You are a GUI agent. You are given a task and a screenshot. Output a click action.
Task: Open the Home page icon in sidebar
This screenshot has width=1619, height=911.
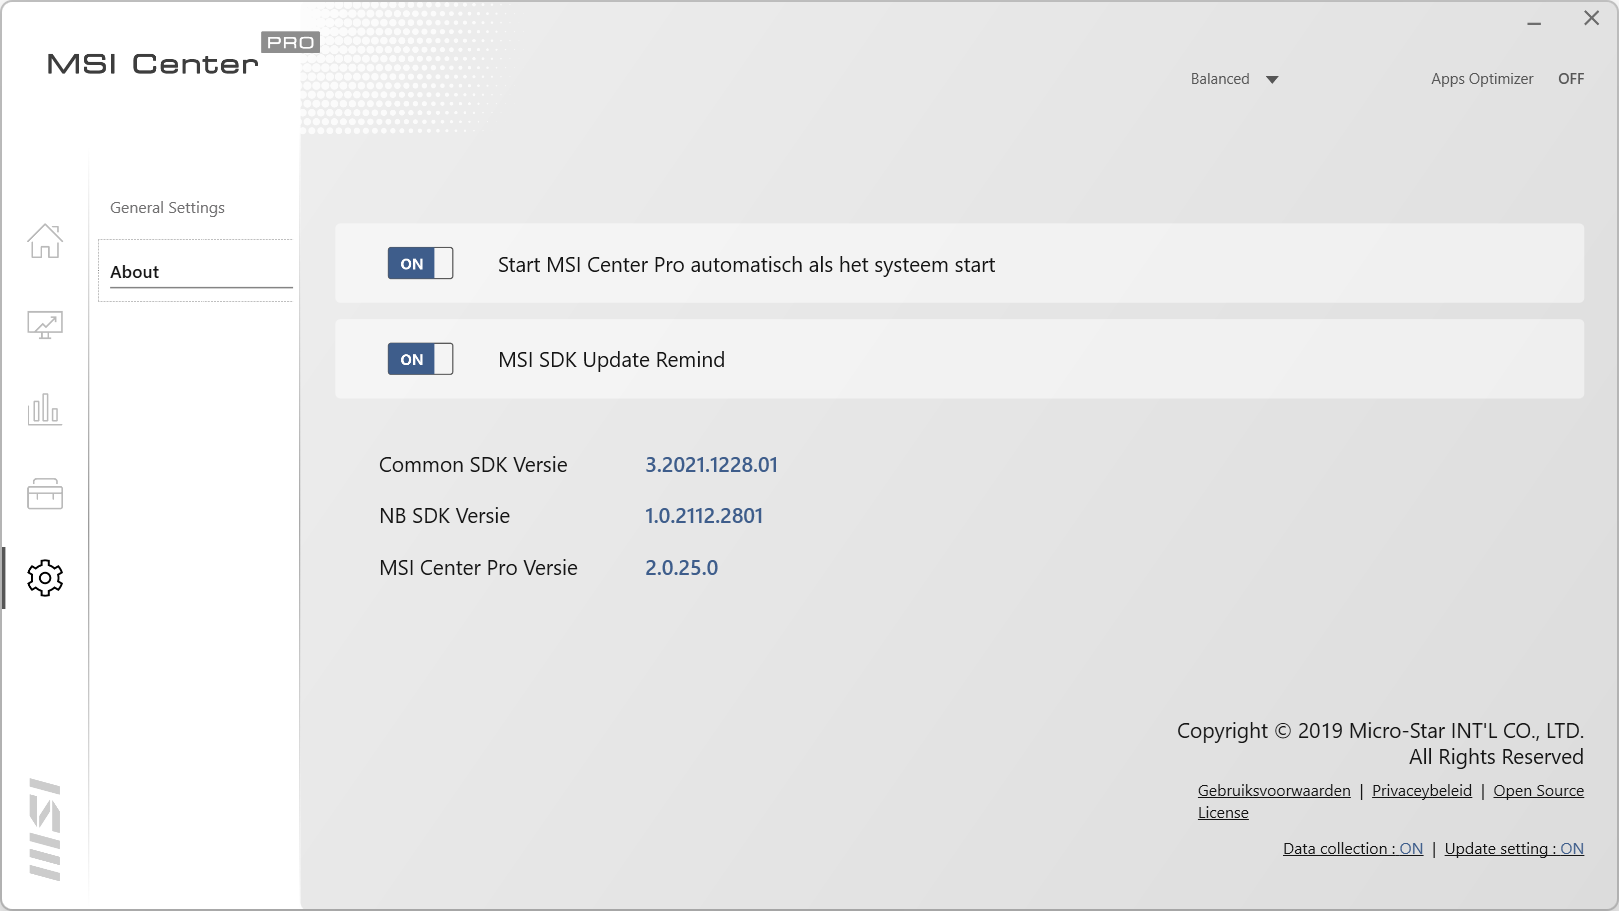pos(45,241)
